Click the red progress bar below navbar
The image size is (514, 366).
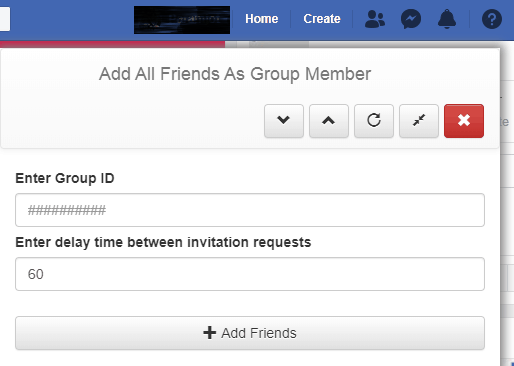(x=112, y=44)
